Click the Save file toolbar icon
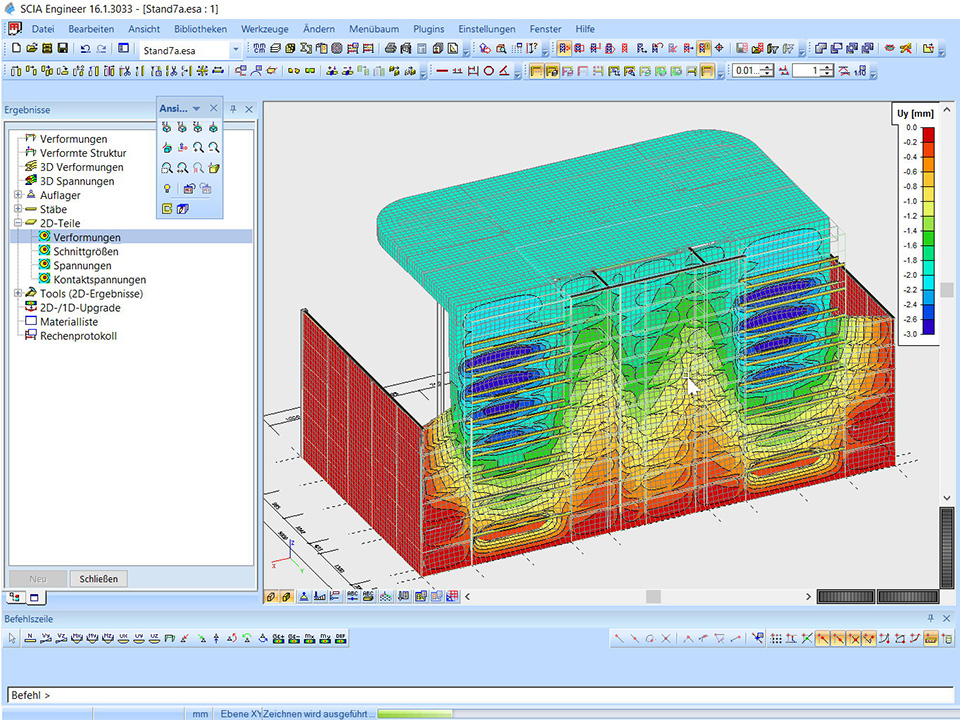Screen dimensions: 960x720 (62, 48)
